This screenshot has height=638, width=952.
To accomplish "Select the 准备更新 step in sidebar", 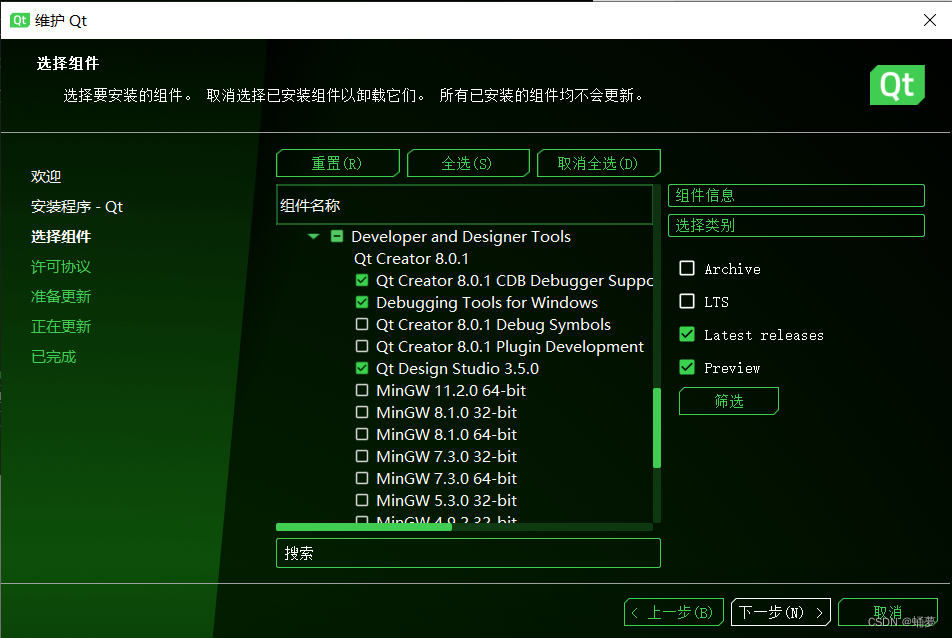I will point(61,296).
